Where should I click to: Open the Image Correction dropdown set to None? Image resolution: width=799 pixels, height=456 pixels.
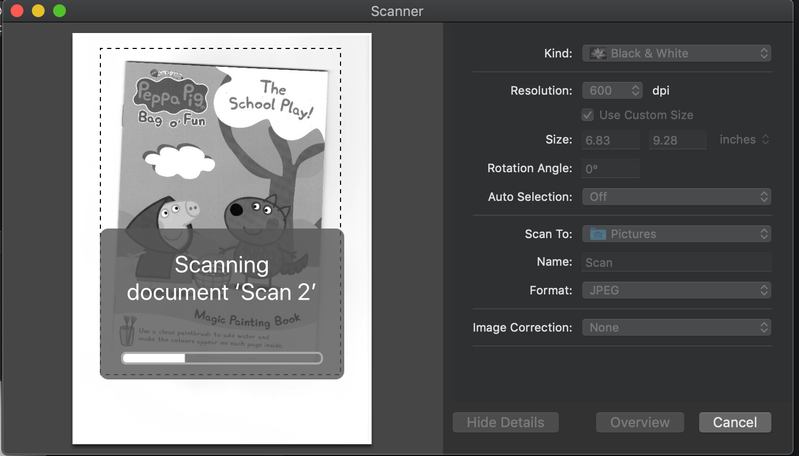(676, 328)
